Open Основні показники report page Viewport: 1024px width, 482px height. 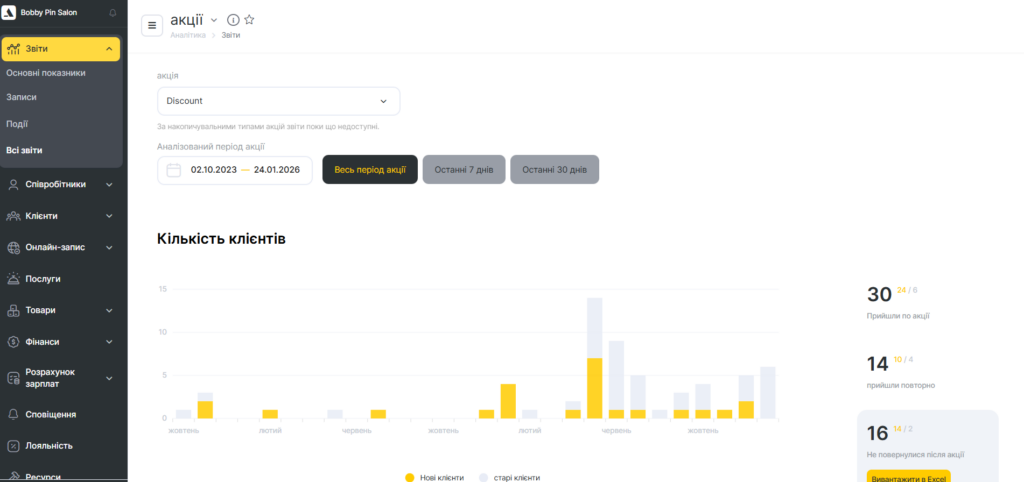pyautogui.click(x=46, y=73)
